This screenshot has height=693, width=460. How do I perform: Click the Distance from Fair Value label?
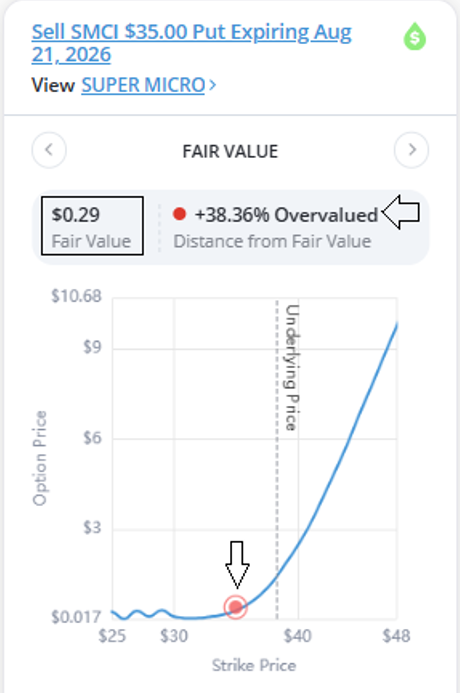[x=272, y=241]
